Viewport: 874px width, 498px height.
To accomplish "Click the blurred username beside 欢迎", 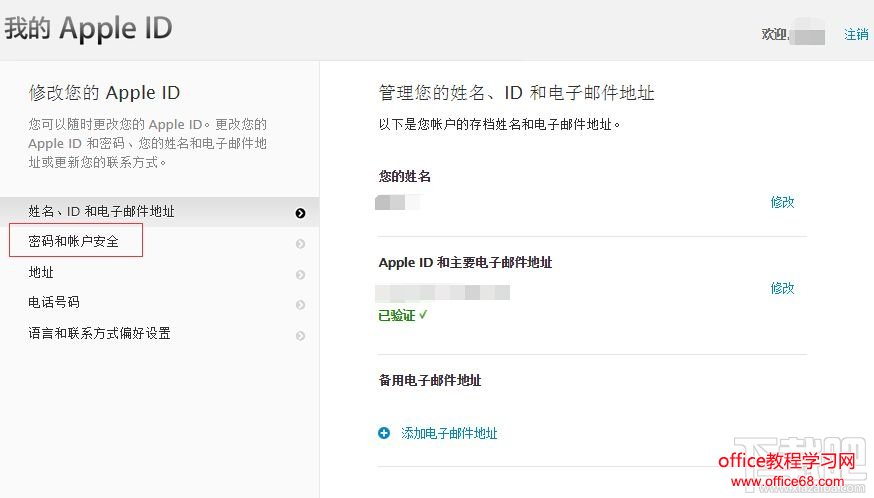I will (808, 36).
